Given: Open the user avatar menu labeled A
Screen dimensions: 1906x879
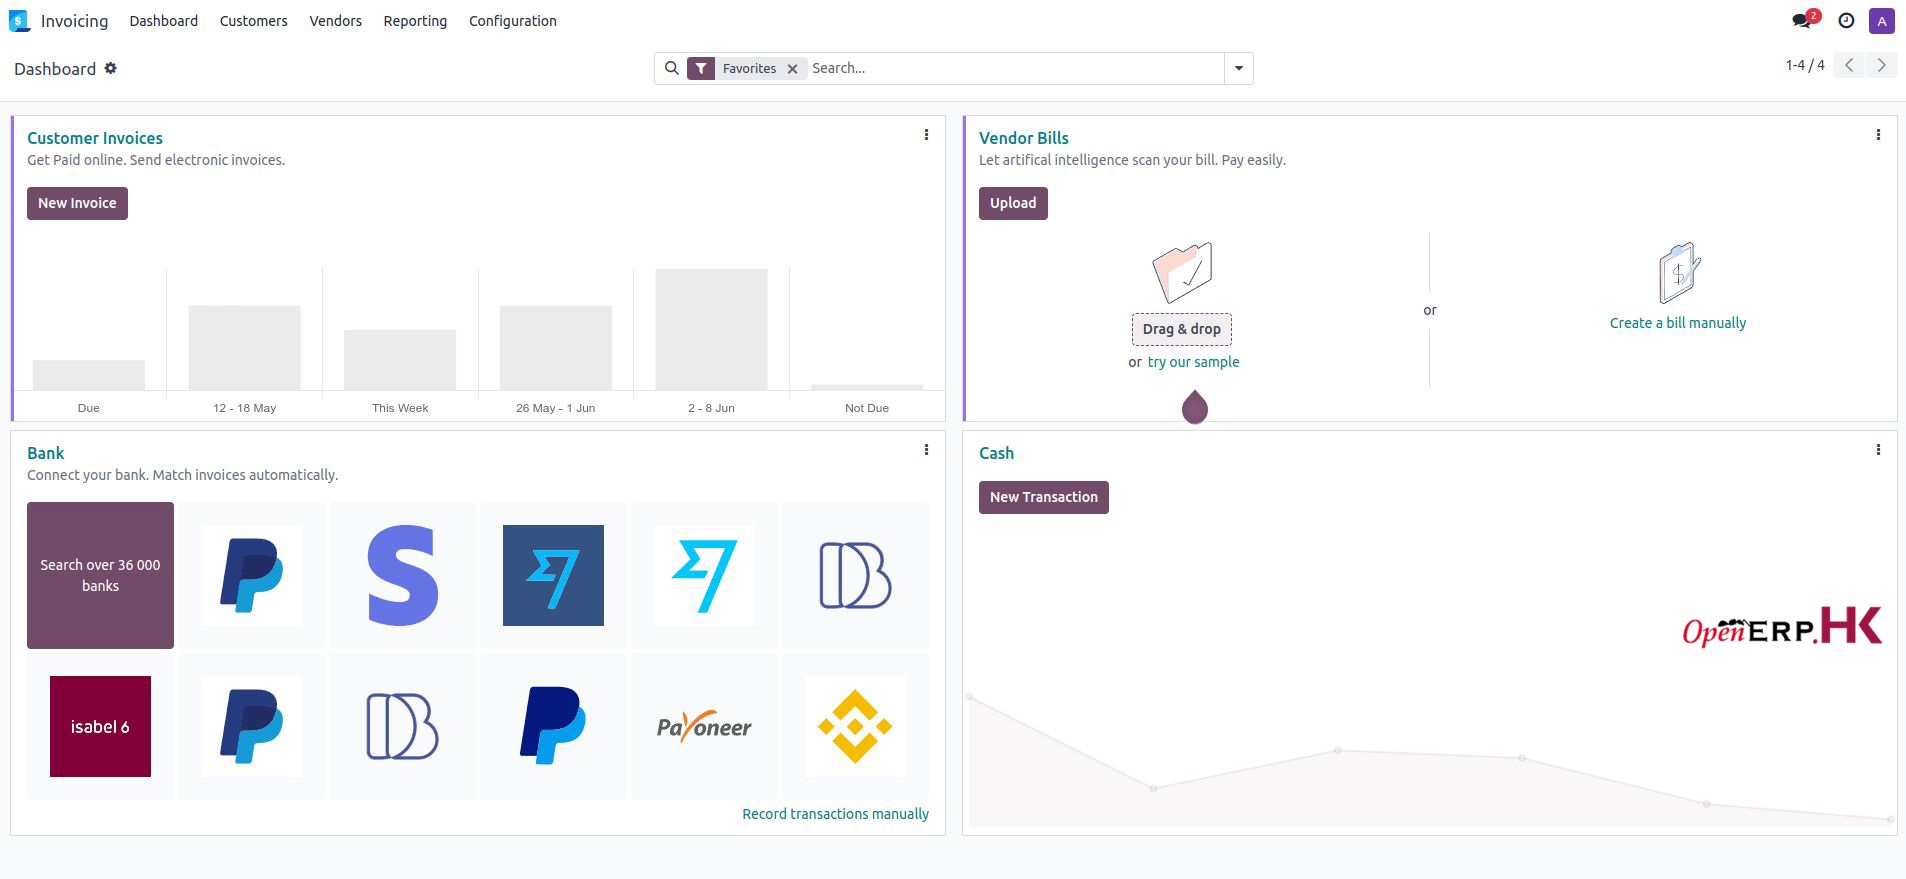Looking at the screenshot, I should pos(1882,21).
